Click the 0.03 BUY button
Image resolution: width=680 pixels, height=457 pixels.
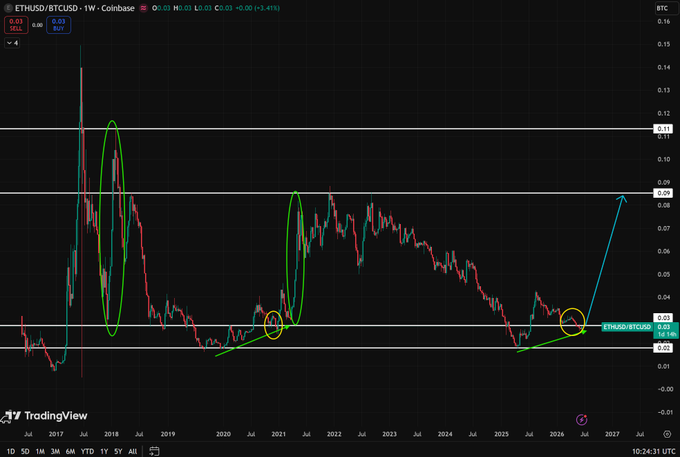[x=58, y=25]
